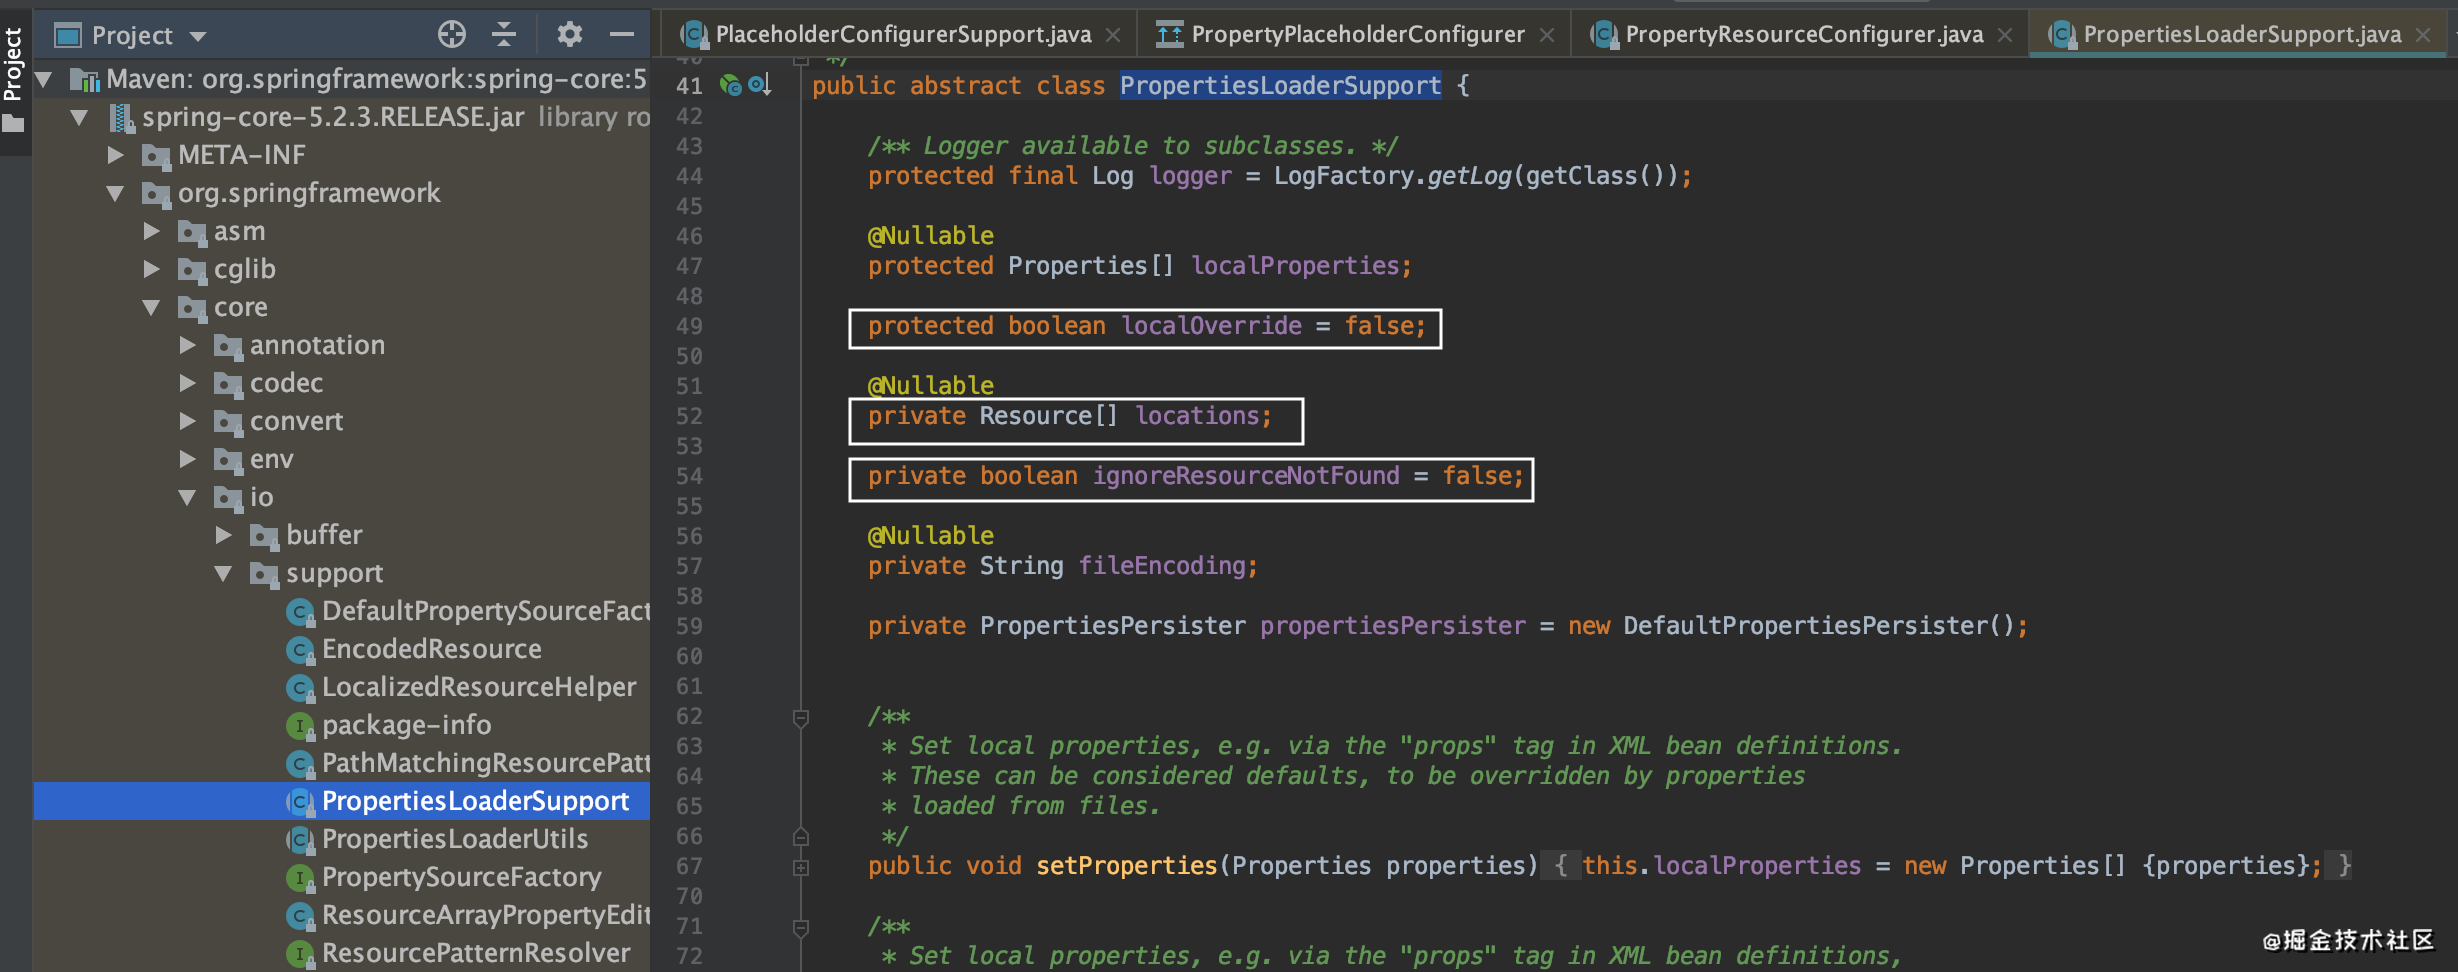Click the Spring bean gutter icon on line 41
The image size is (2458, 972).
(731, 86)
